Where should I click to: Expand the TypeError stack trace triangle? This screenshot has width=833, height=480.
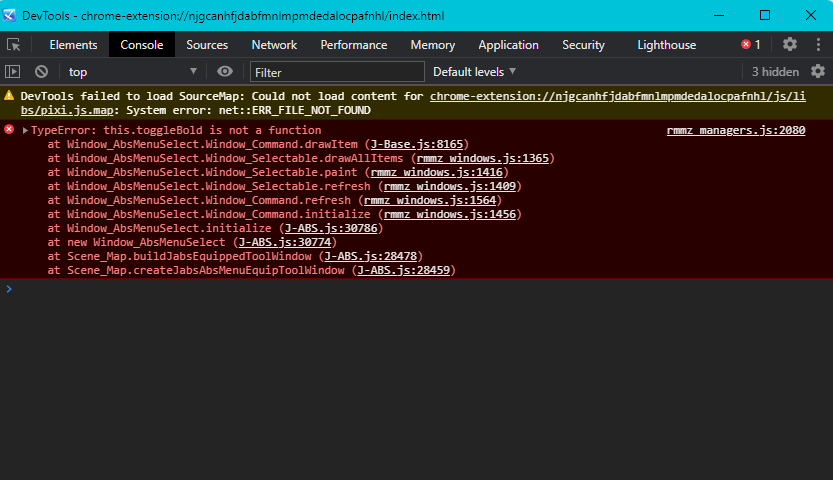[x=25, y=130]
